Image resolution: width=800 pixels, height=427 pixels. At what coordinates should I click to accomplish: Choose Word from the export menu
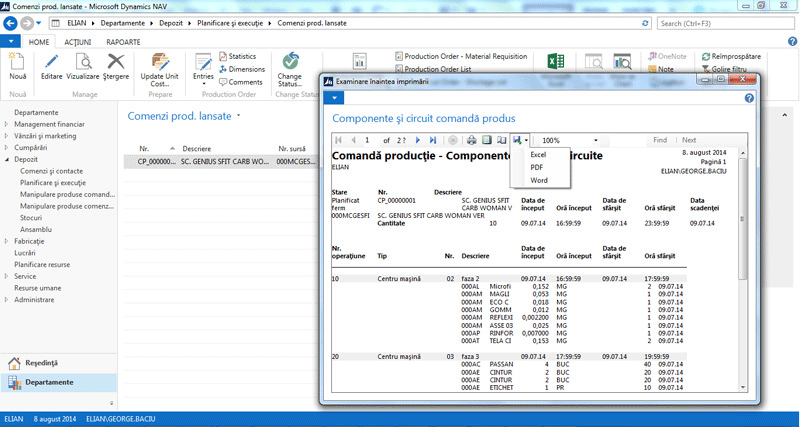click(539, 181)
